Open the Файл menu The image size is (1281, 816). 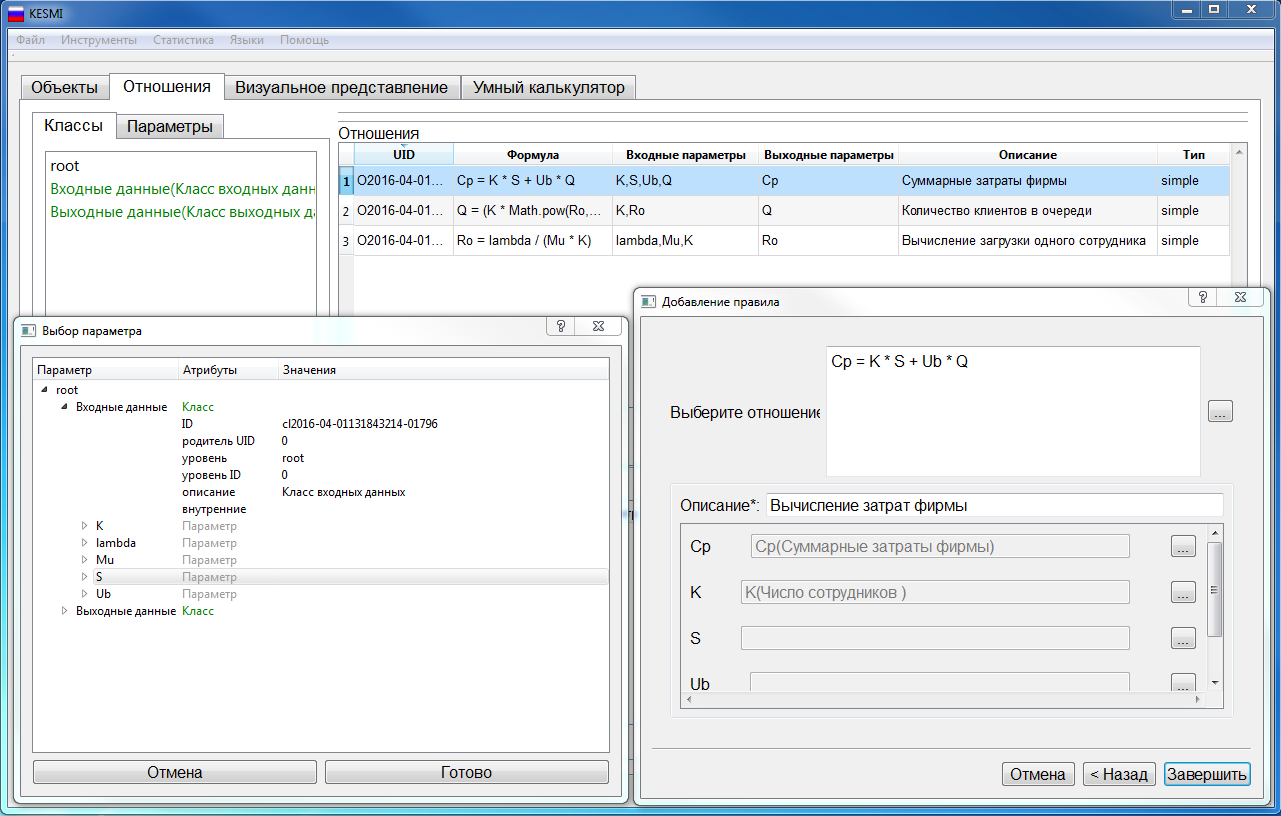click(x=31, y=40)
